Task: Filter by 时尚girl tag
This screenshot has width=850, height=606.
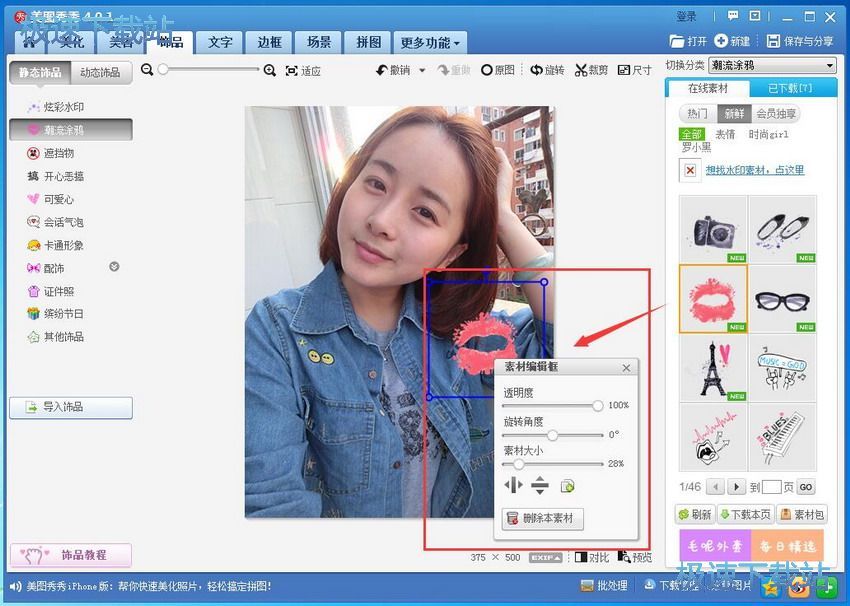Action: coord(769,134)
